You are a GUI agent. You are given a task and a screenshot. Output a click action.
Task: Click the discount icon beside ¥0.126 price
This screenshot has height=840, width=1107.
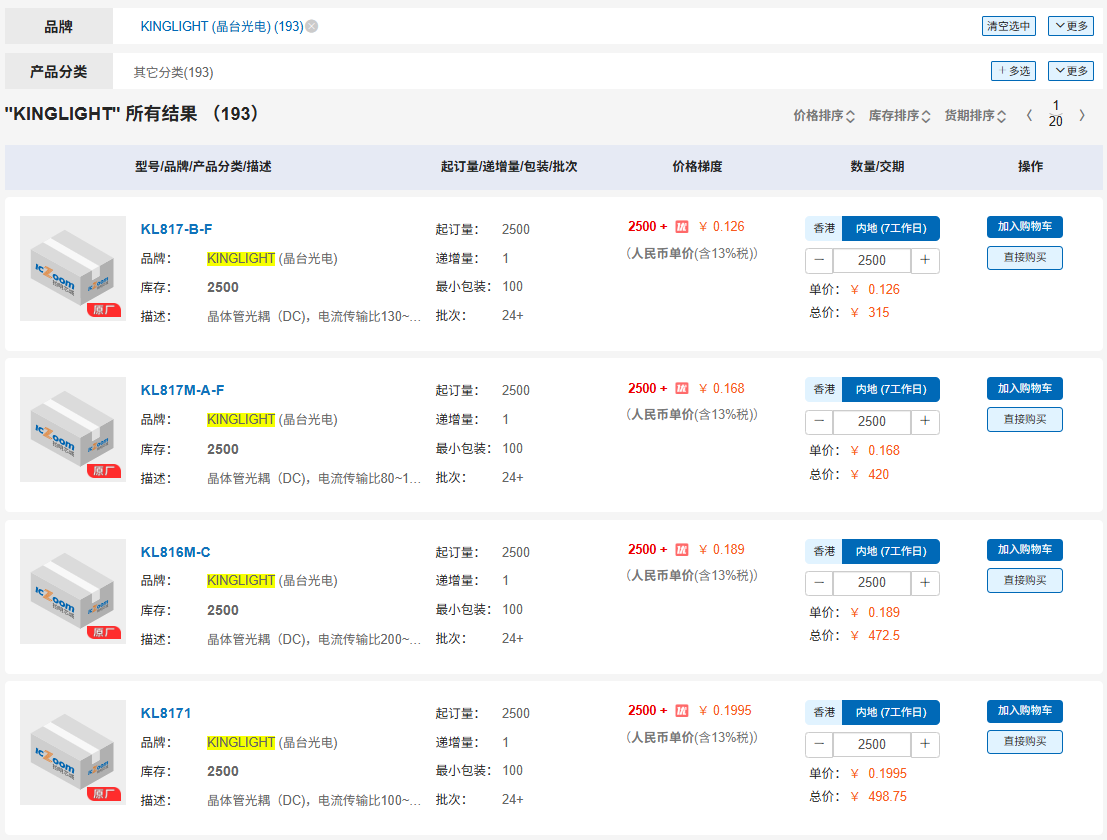point(681,227)
